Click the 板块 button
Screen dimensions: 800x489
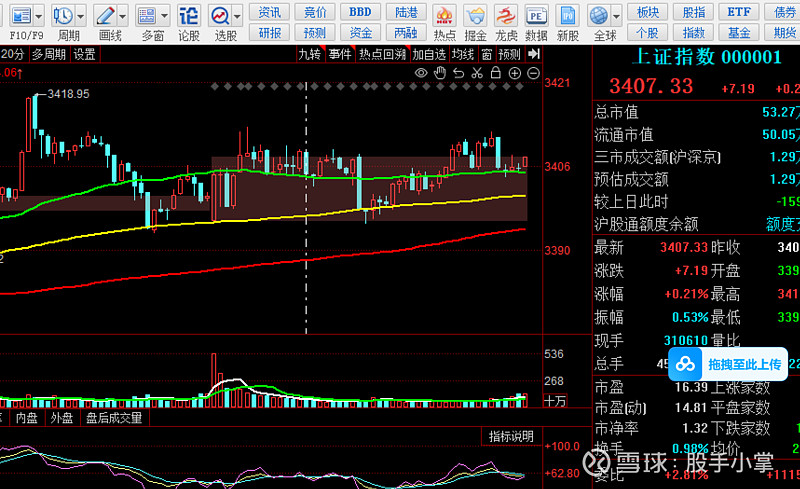[x=647, y=12]
